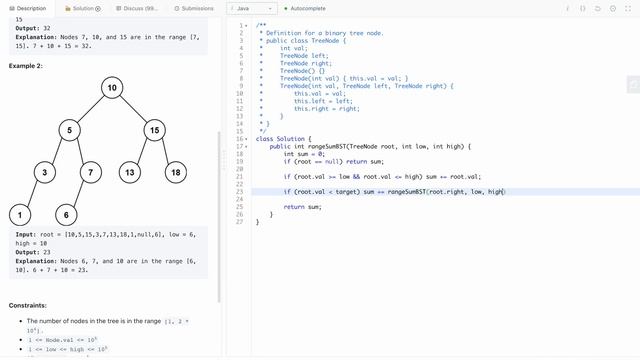Click the 'Output: 32' text
Screen dimensions: 640x360
point(33,28)
